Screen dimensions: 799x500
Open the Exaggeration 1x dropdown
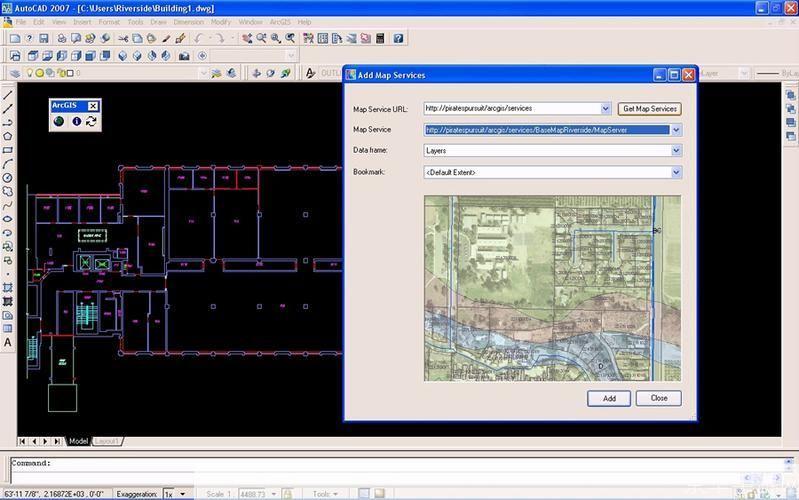coord(182,494)
